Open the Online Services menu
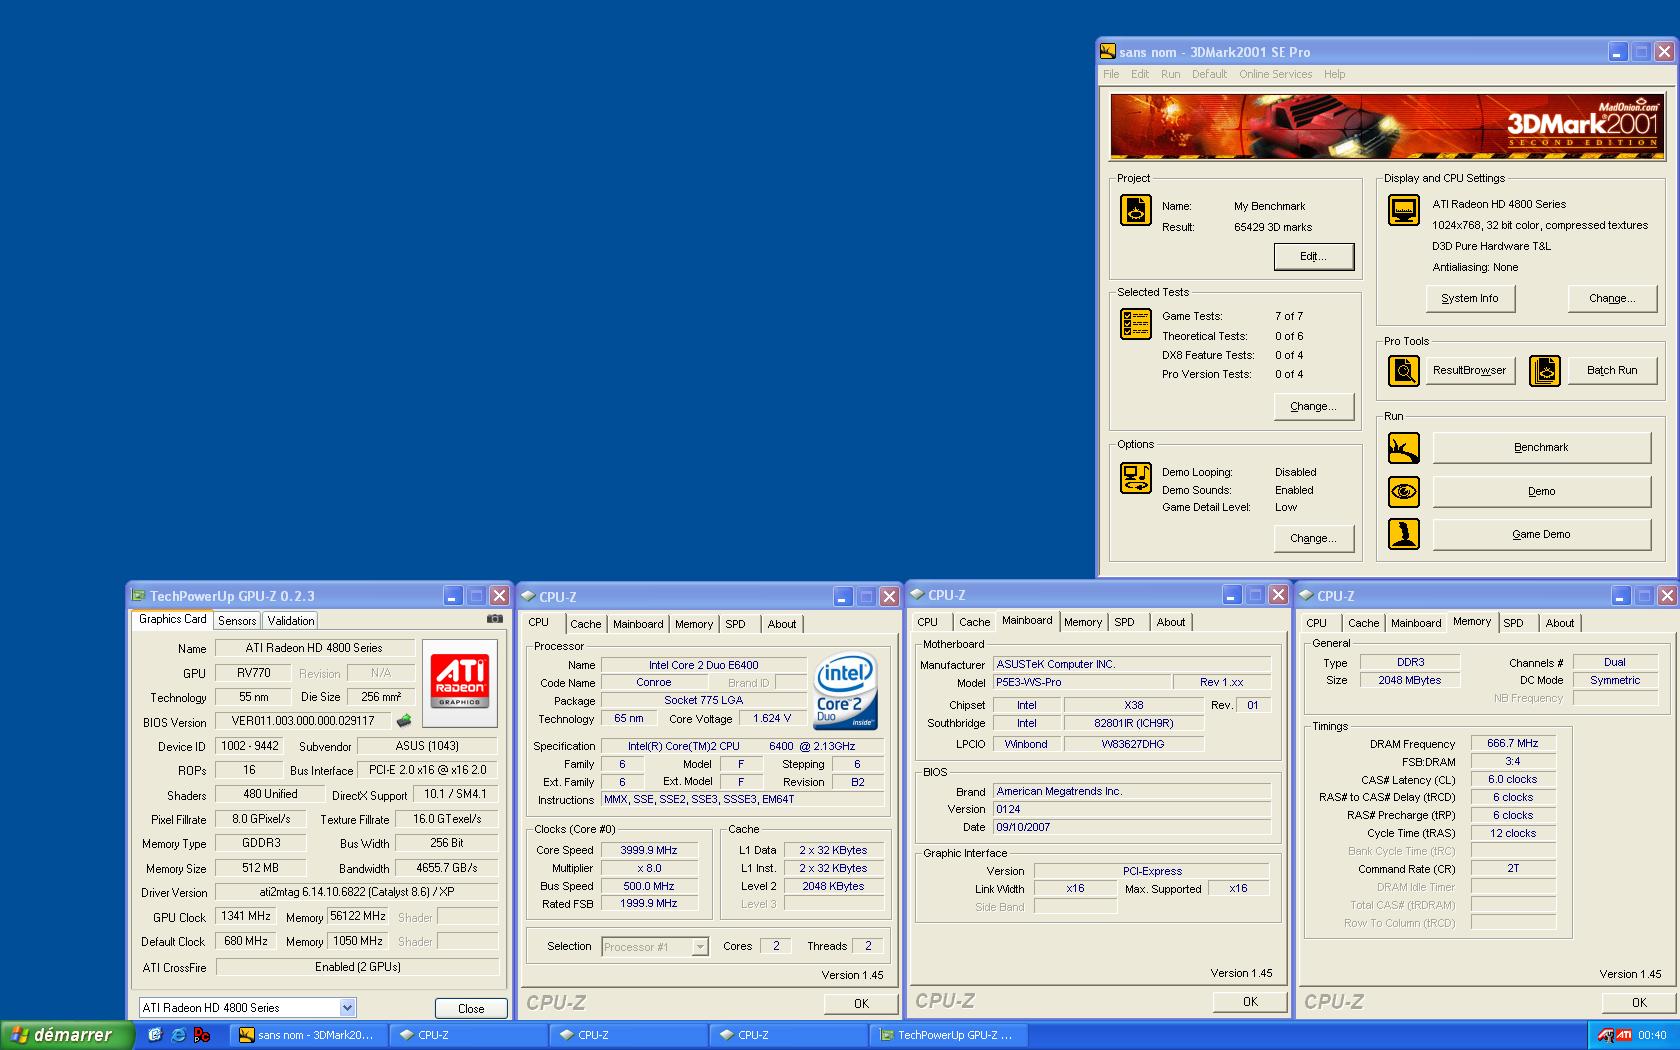The width and height of the screenshot is (1680, 1050). (1275, 74)
